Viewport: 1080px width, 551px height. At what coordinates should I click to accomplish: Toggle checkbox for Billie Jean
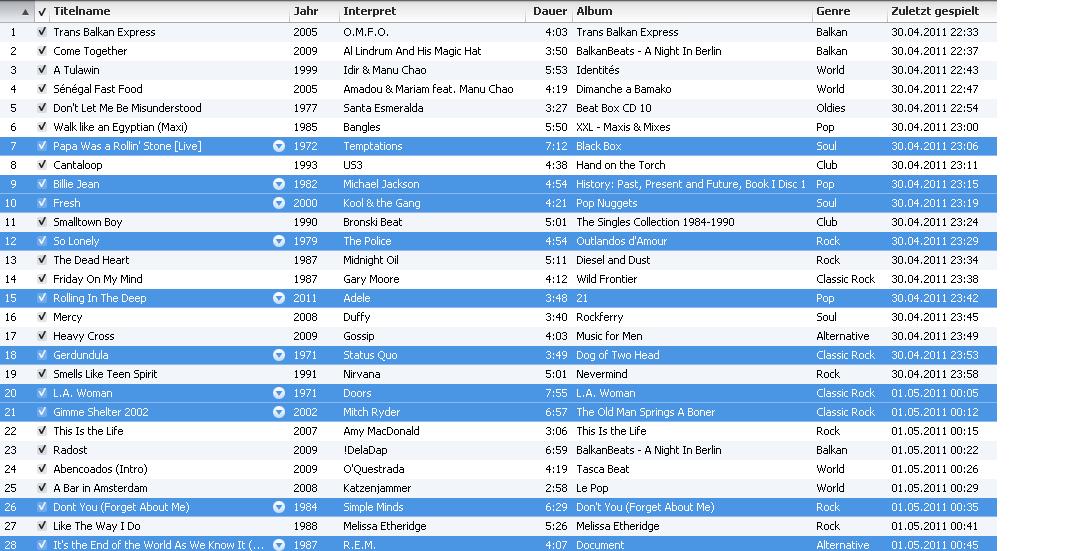tap(42, 184)
